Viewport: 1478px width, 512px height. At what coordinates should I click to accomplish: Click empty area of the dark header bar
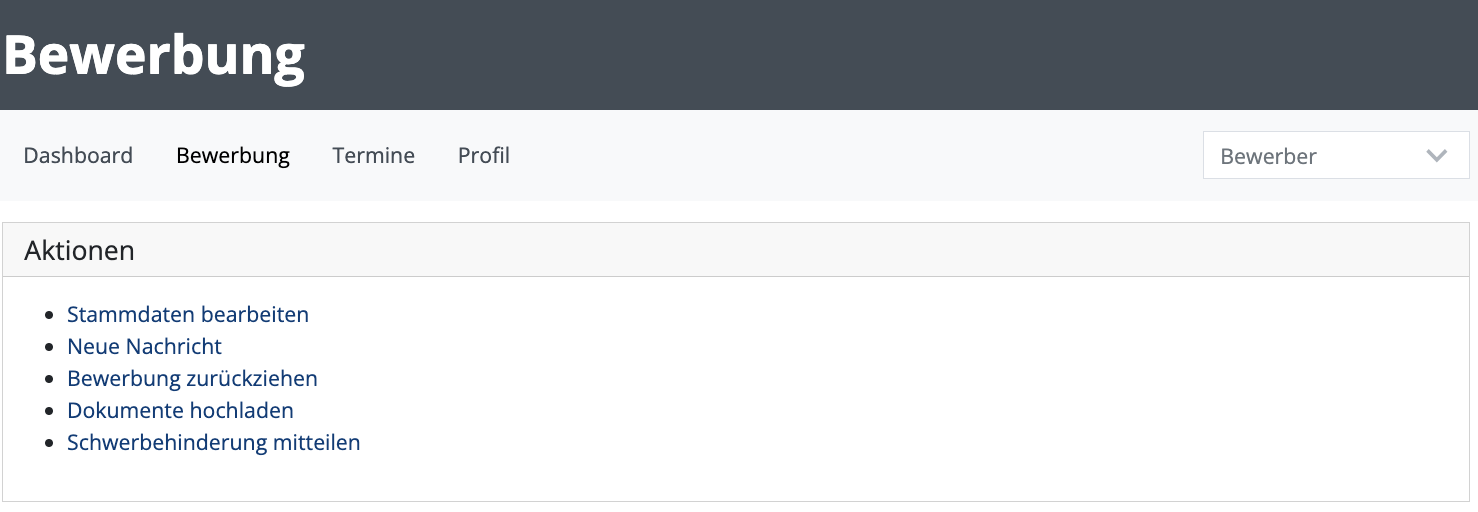pyautogui.click(x=900, y=55)
